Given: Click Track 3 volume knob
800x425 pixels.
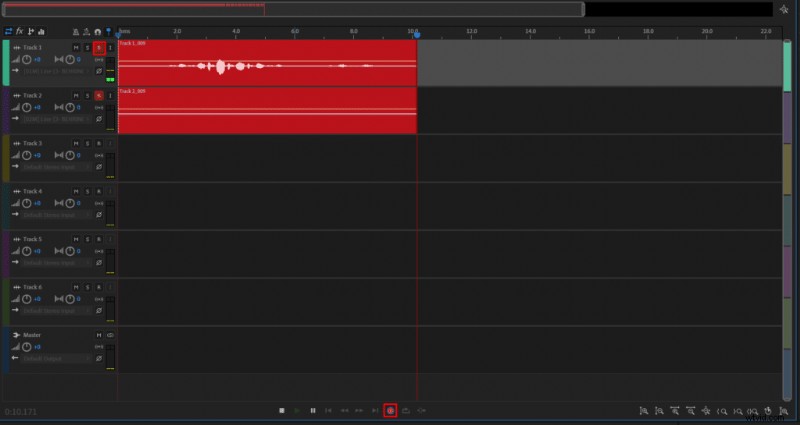Looking at the screenshot, I should pyautogui.click(x=27, y=156).
